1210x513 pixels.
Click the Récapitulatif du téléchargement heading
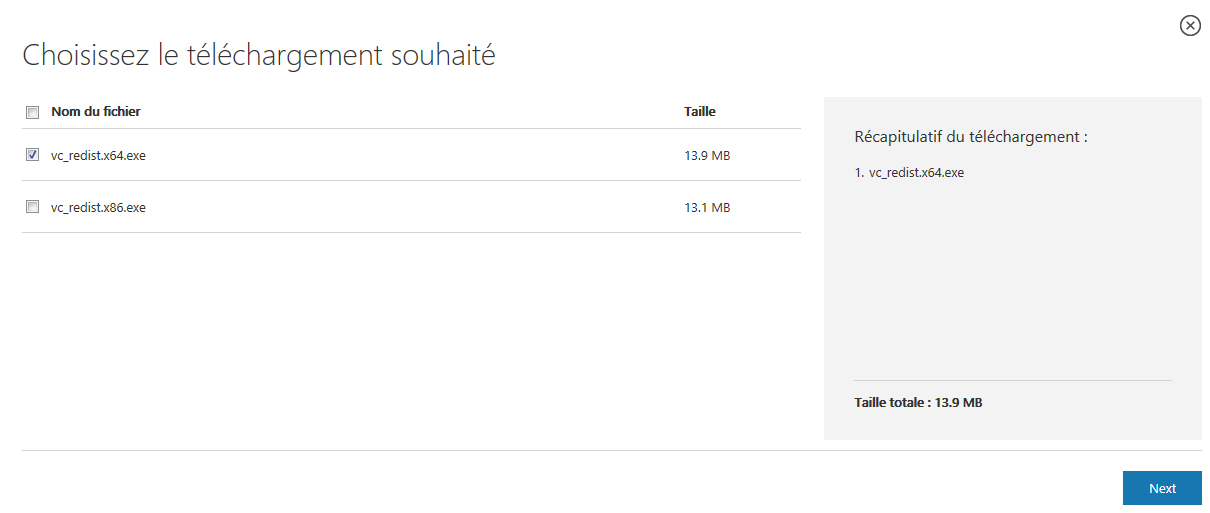(x=971, y=137)
